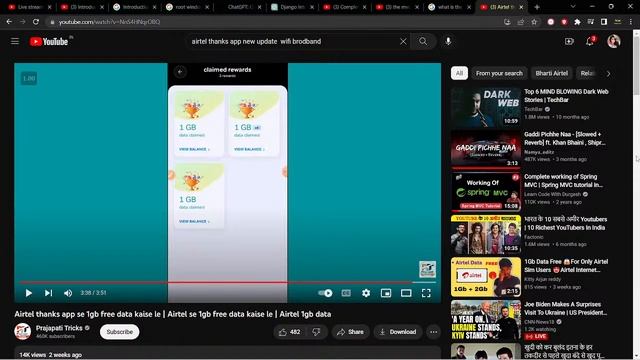Select the Related chip
Screen dimensions: 640x360
587,73
